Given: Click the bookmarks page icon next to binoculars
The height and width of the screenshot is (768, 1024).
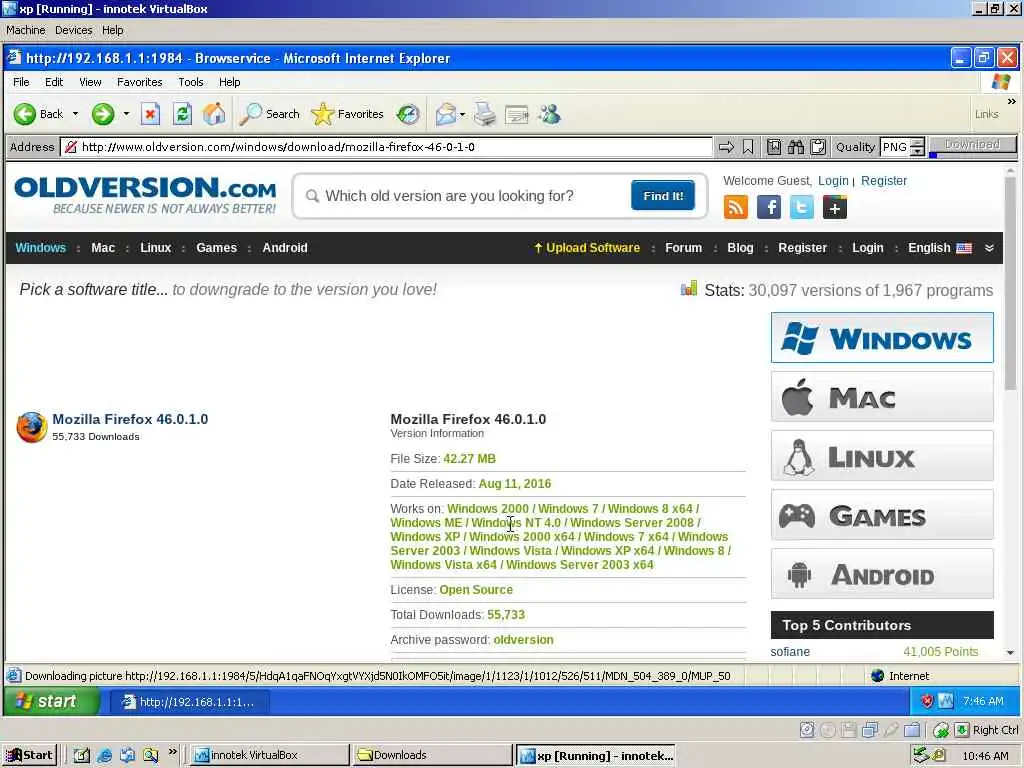Looking at the screenshot, I should point(774,147).
